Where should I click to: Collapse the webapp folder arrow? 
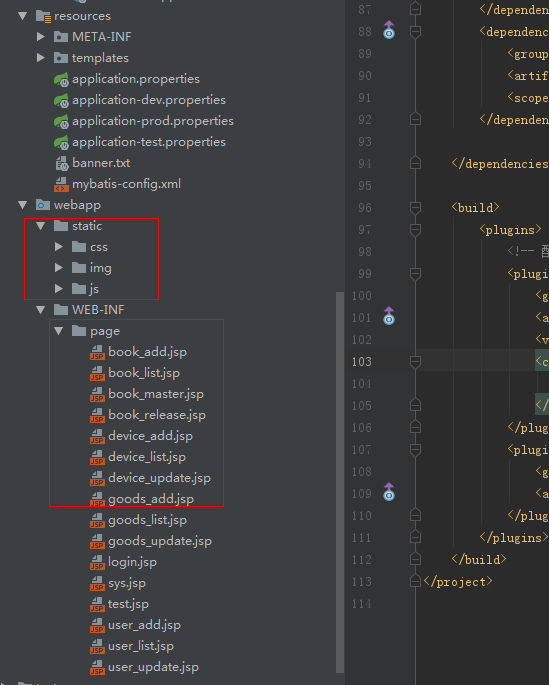coord(23,205)
